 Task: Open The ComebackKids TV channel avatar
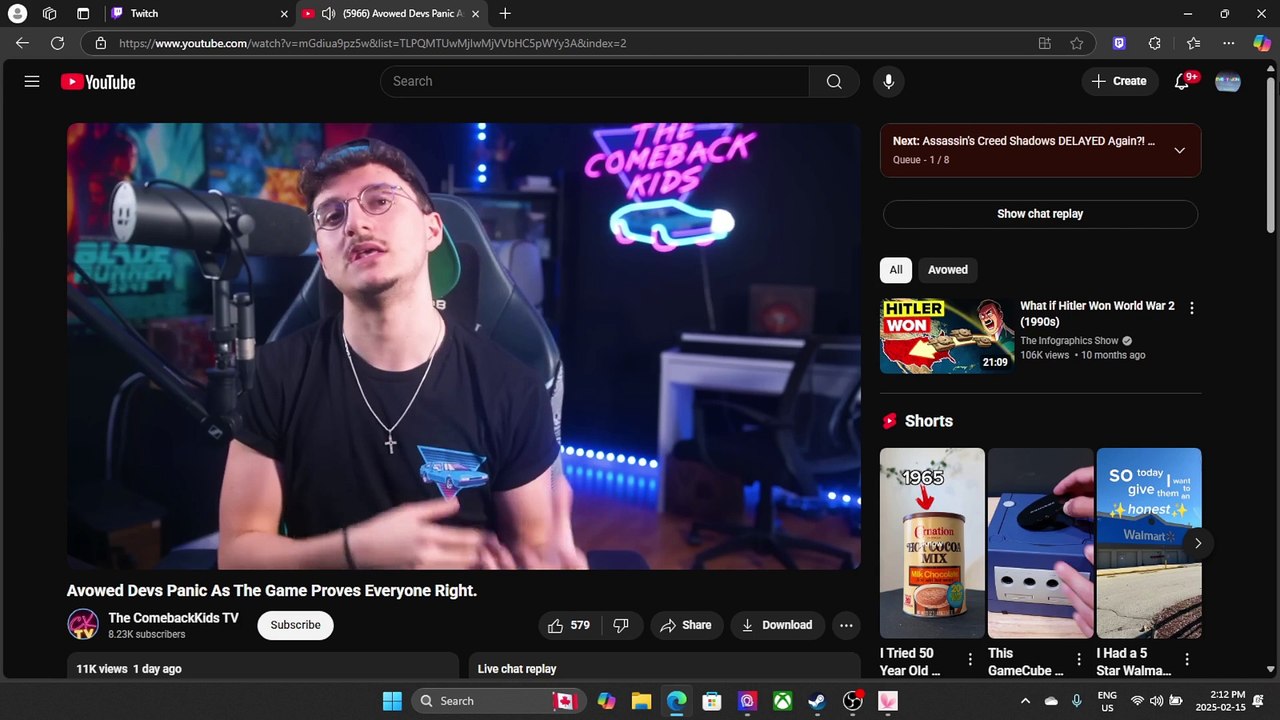(x=83, y=625)
